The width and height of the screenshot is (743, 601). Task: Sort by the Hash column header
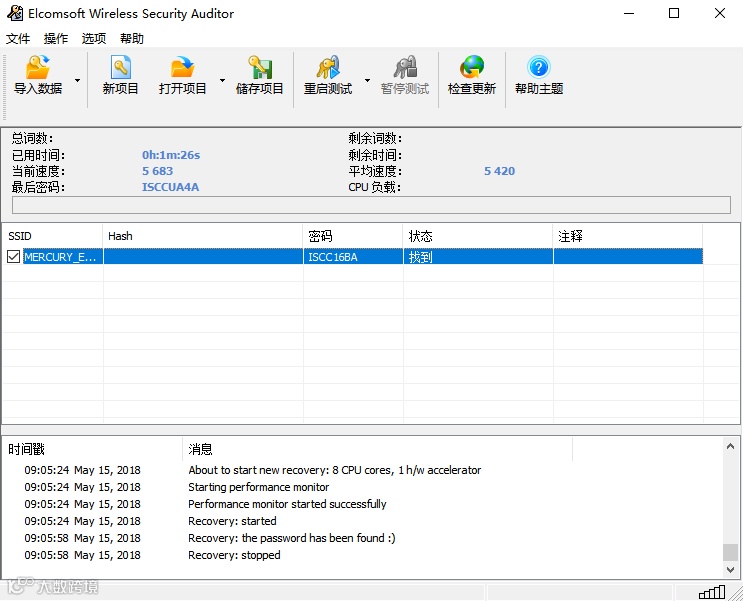(x=203, y=236)
